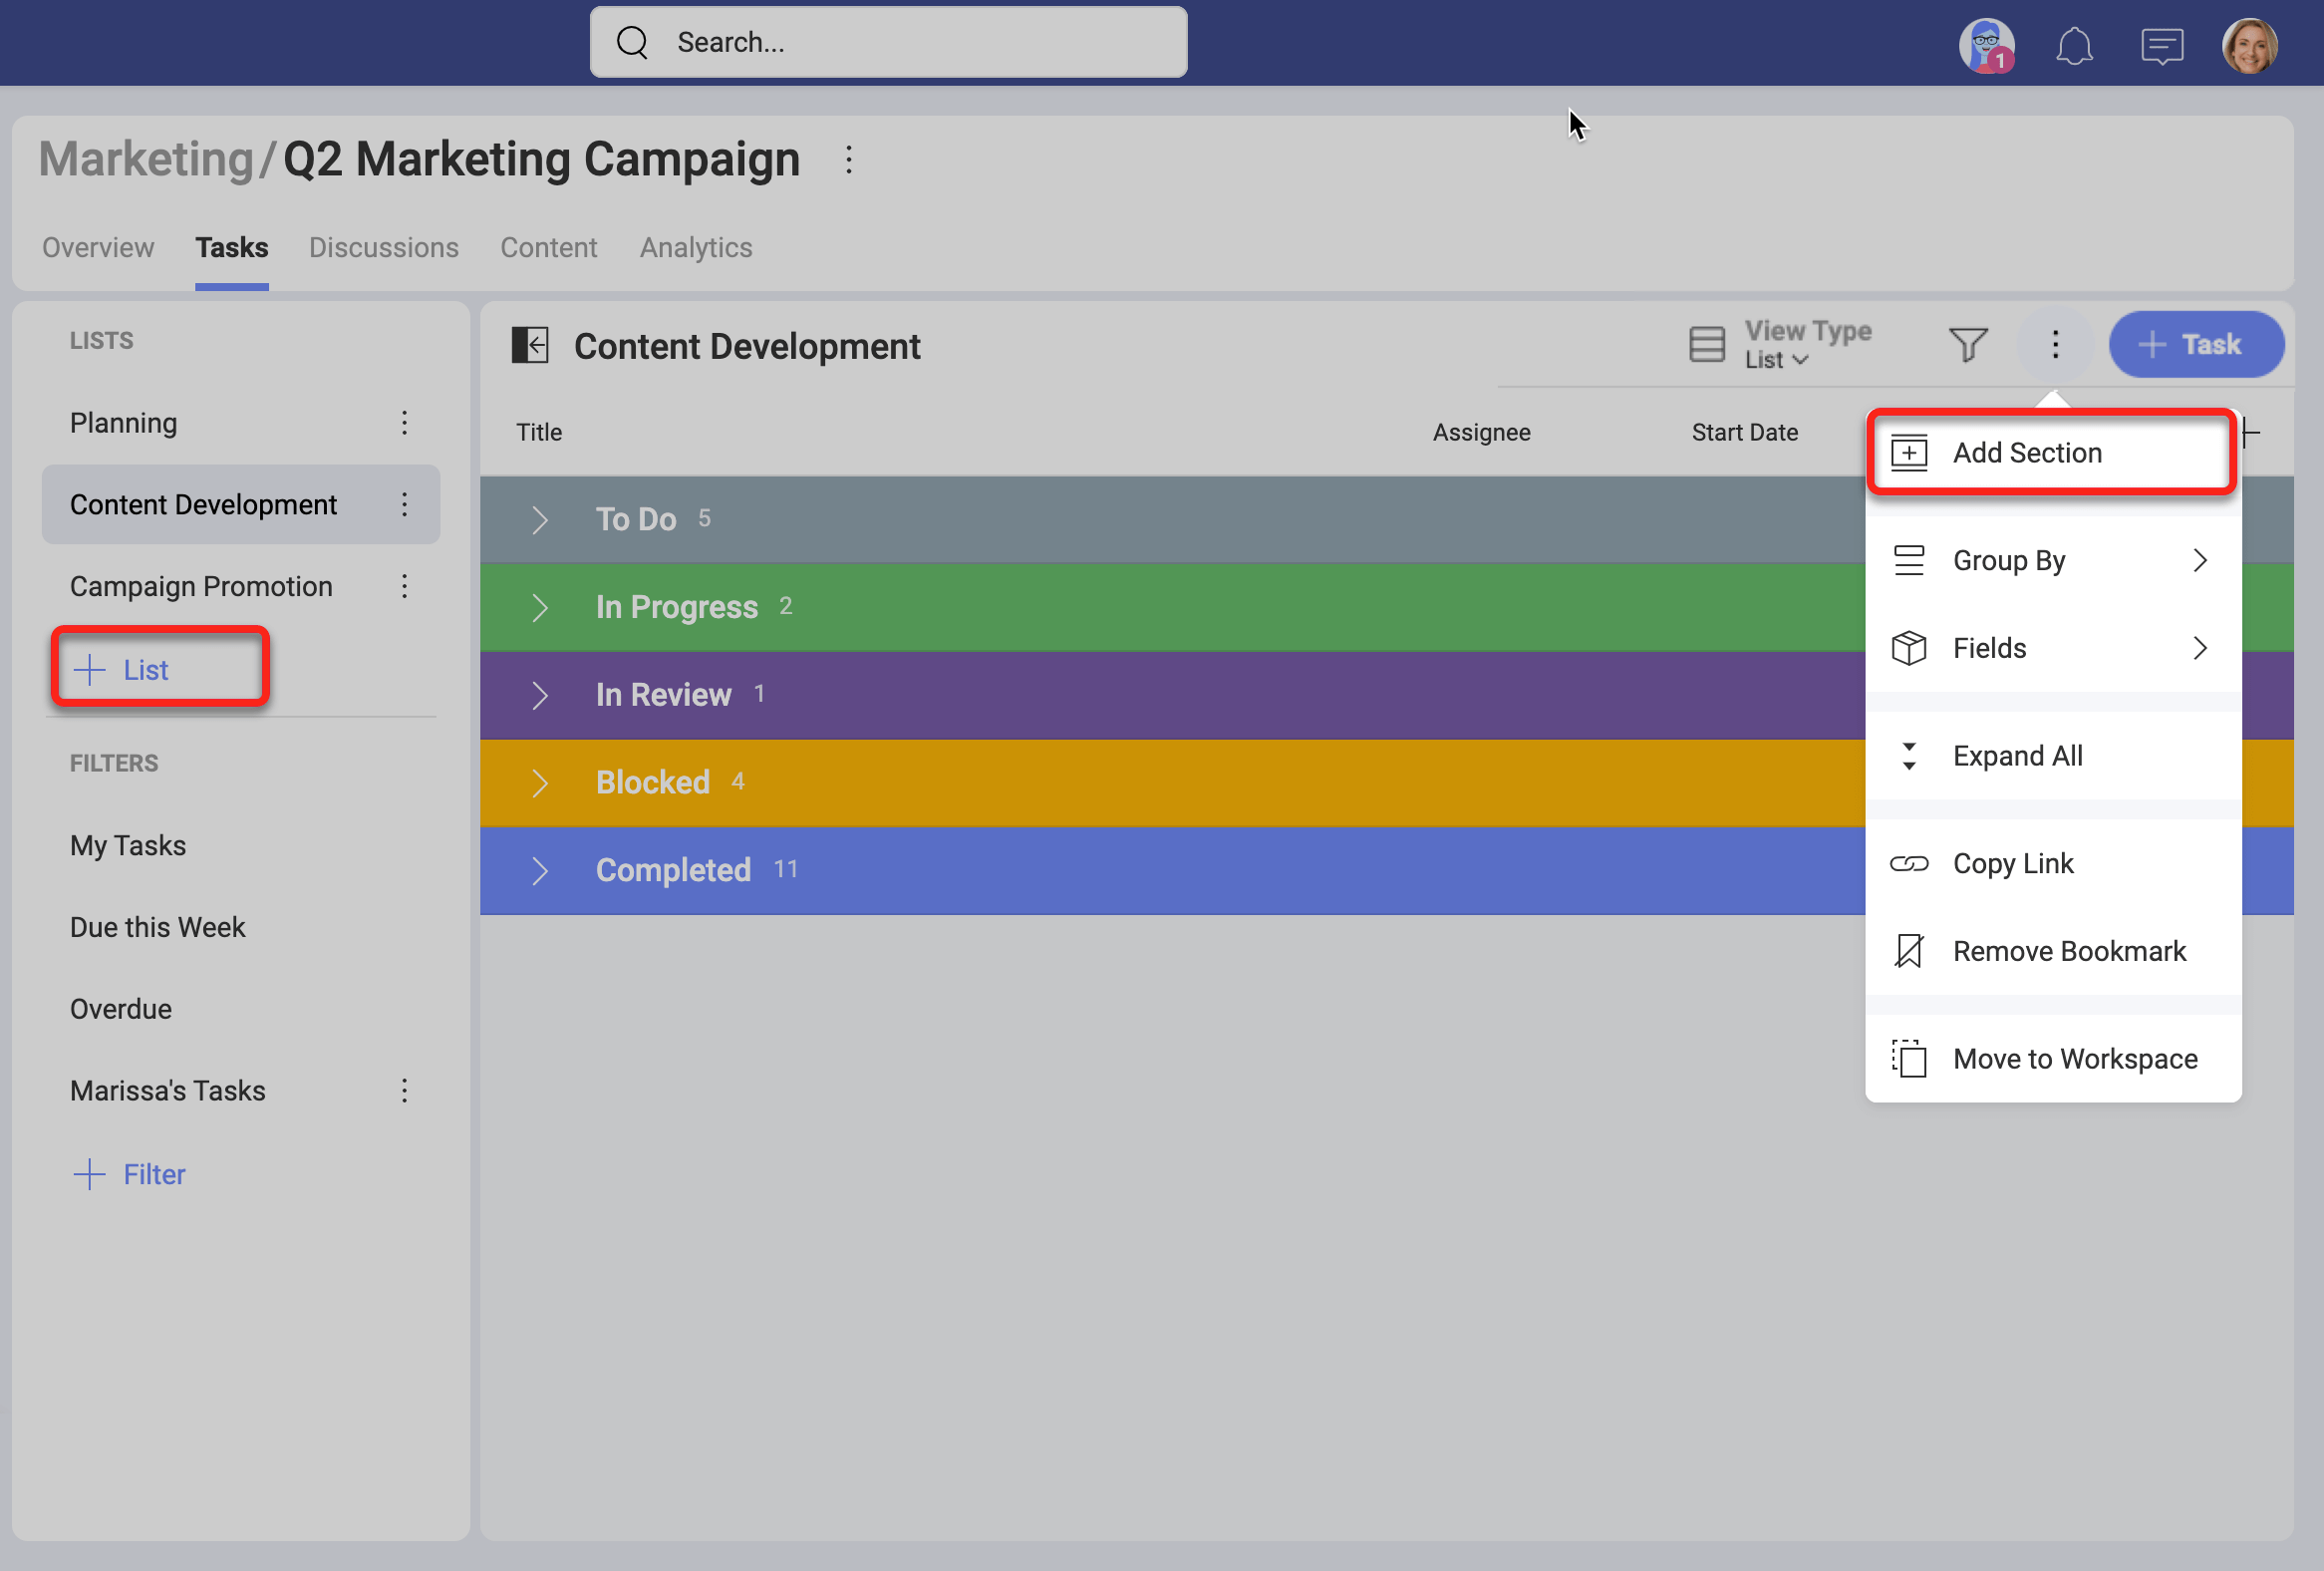Expand the In Progress section
Viewport: 2324px width, 1571px height.
pyautogui.click(x=541, y=607)
